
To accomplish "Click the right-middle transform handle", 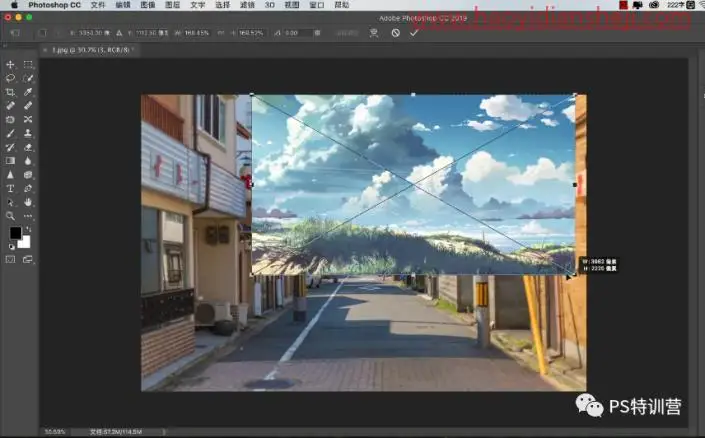I will [x=575, y=184].
